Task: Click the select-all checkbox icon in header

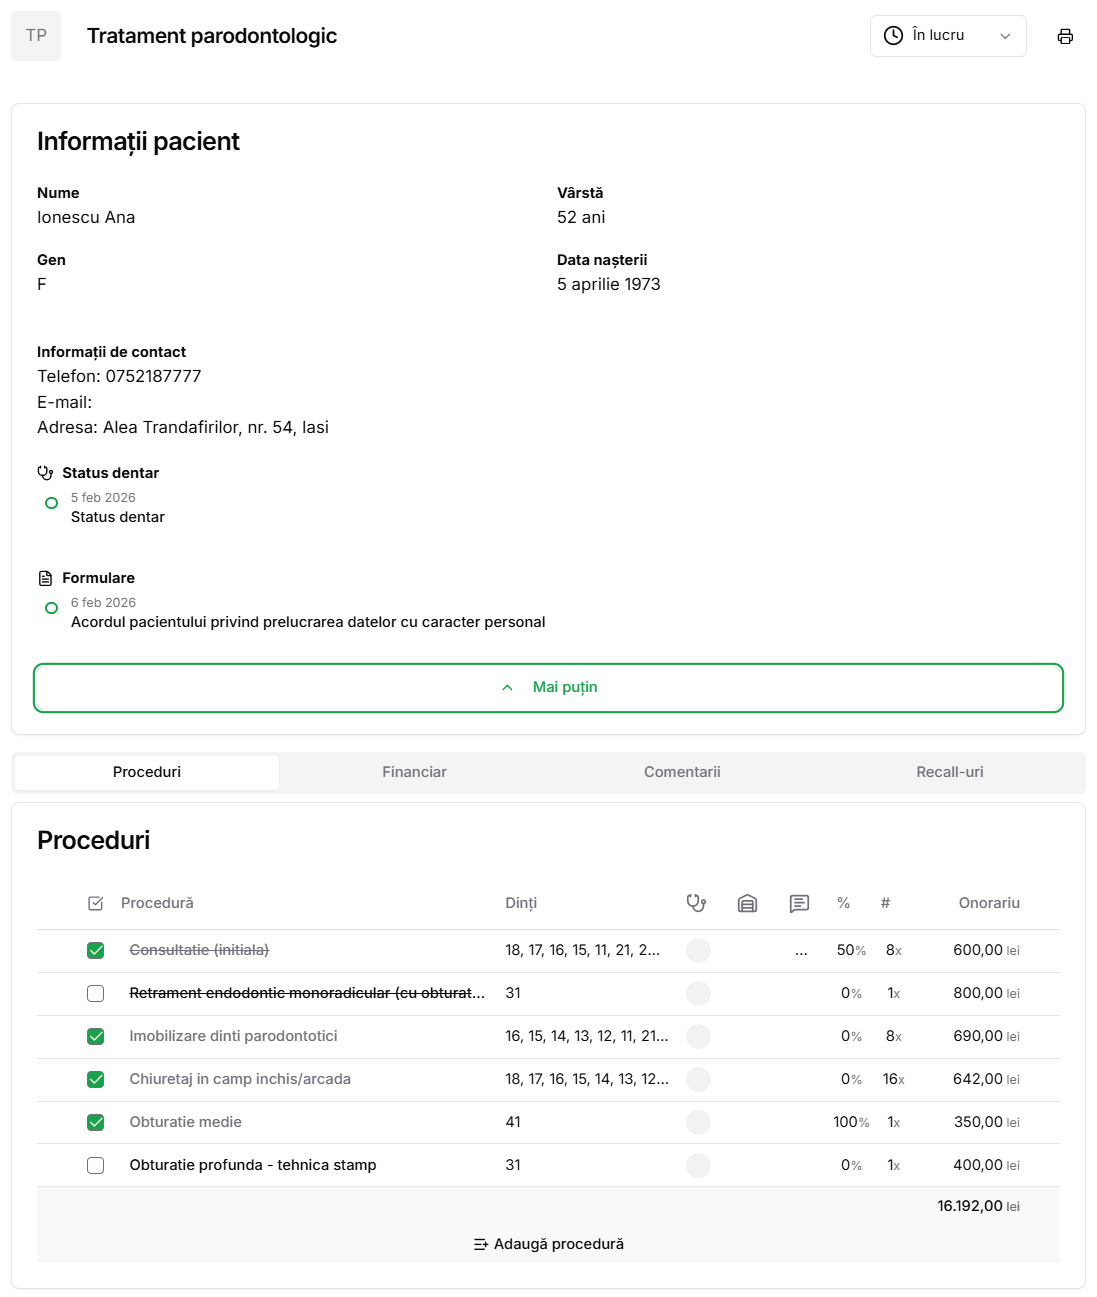Action: [96, 903]
